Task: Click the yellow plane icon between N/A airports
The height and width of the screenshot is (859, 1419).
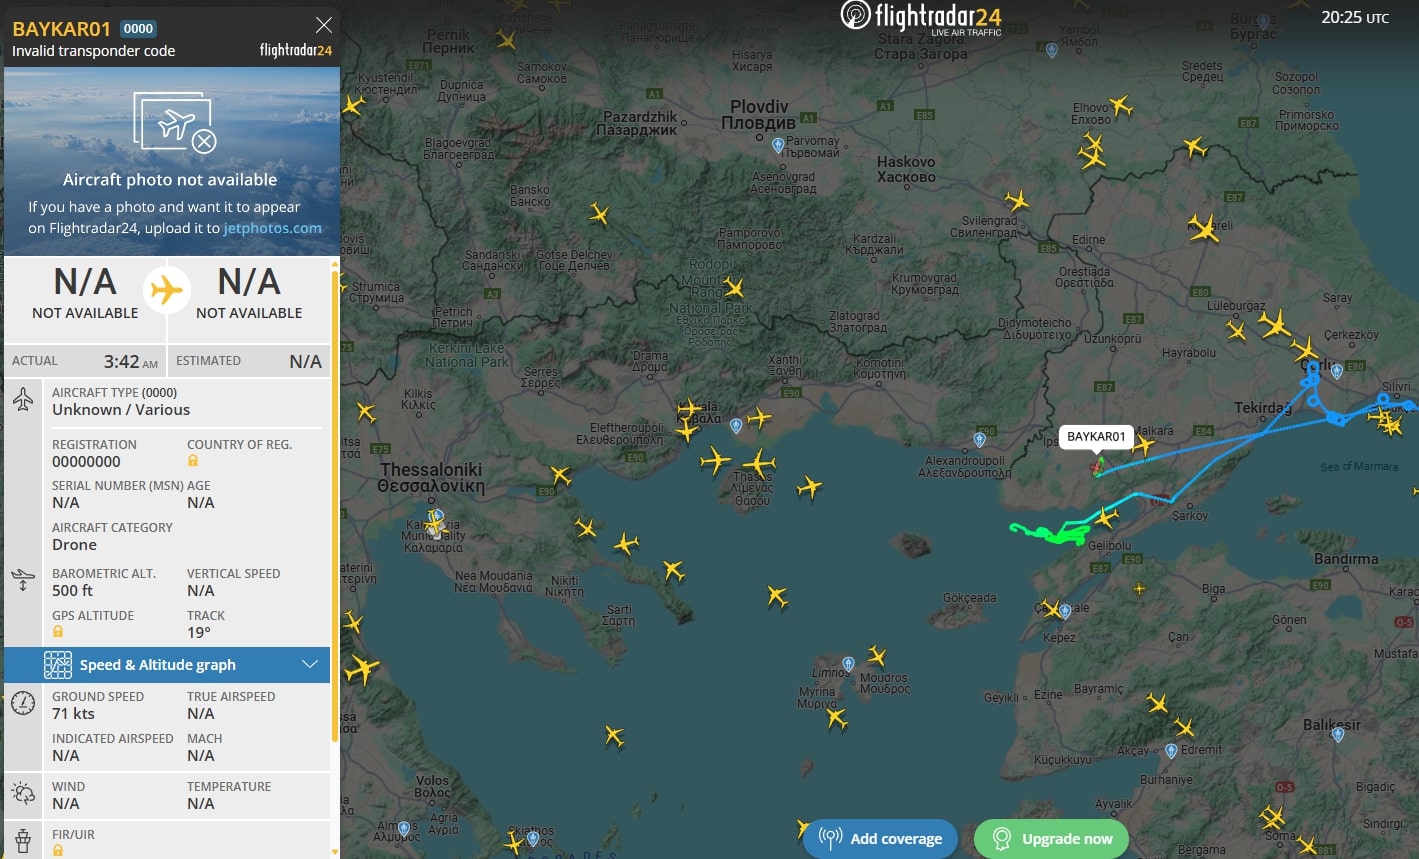Action: tap(166, 290)
